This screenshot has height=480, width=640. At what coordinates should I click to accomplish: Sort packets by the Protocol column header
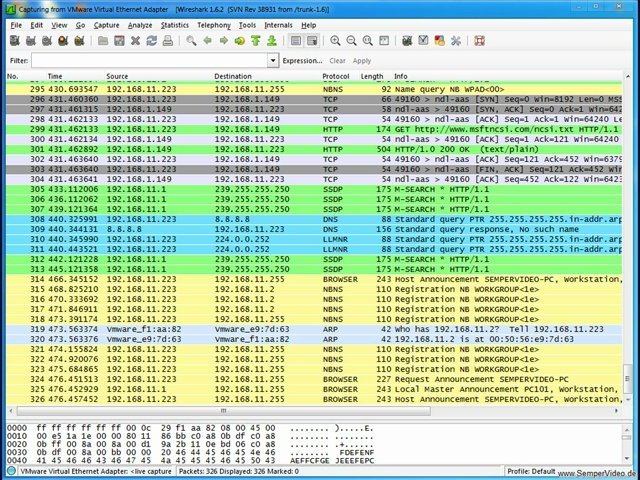tap(336, 76)
